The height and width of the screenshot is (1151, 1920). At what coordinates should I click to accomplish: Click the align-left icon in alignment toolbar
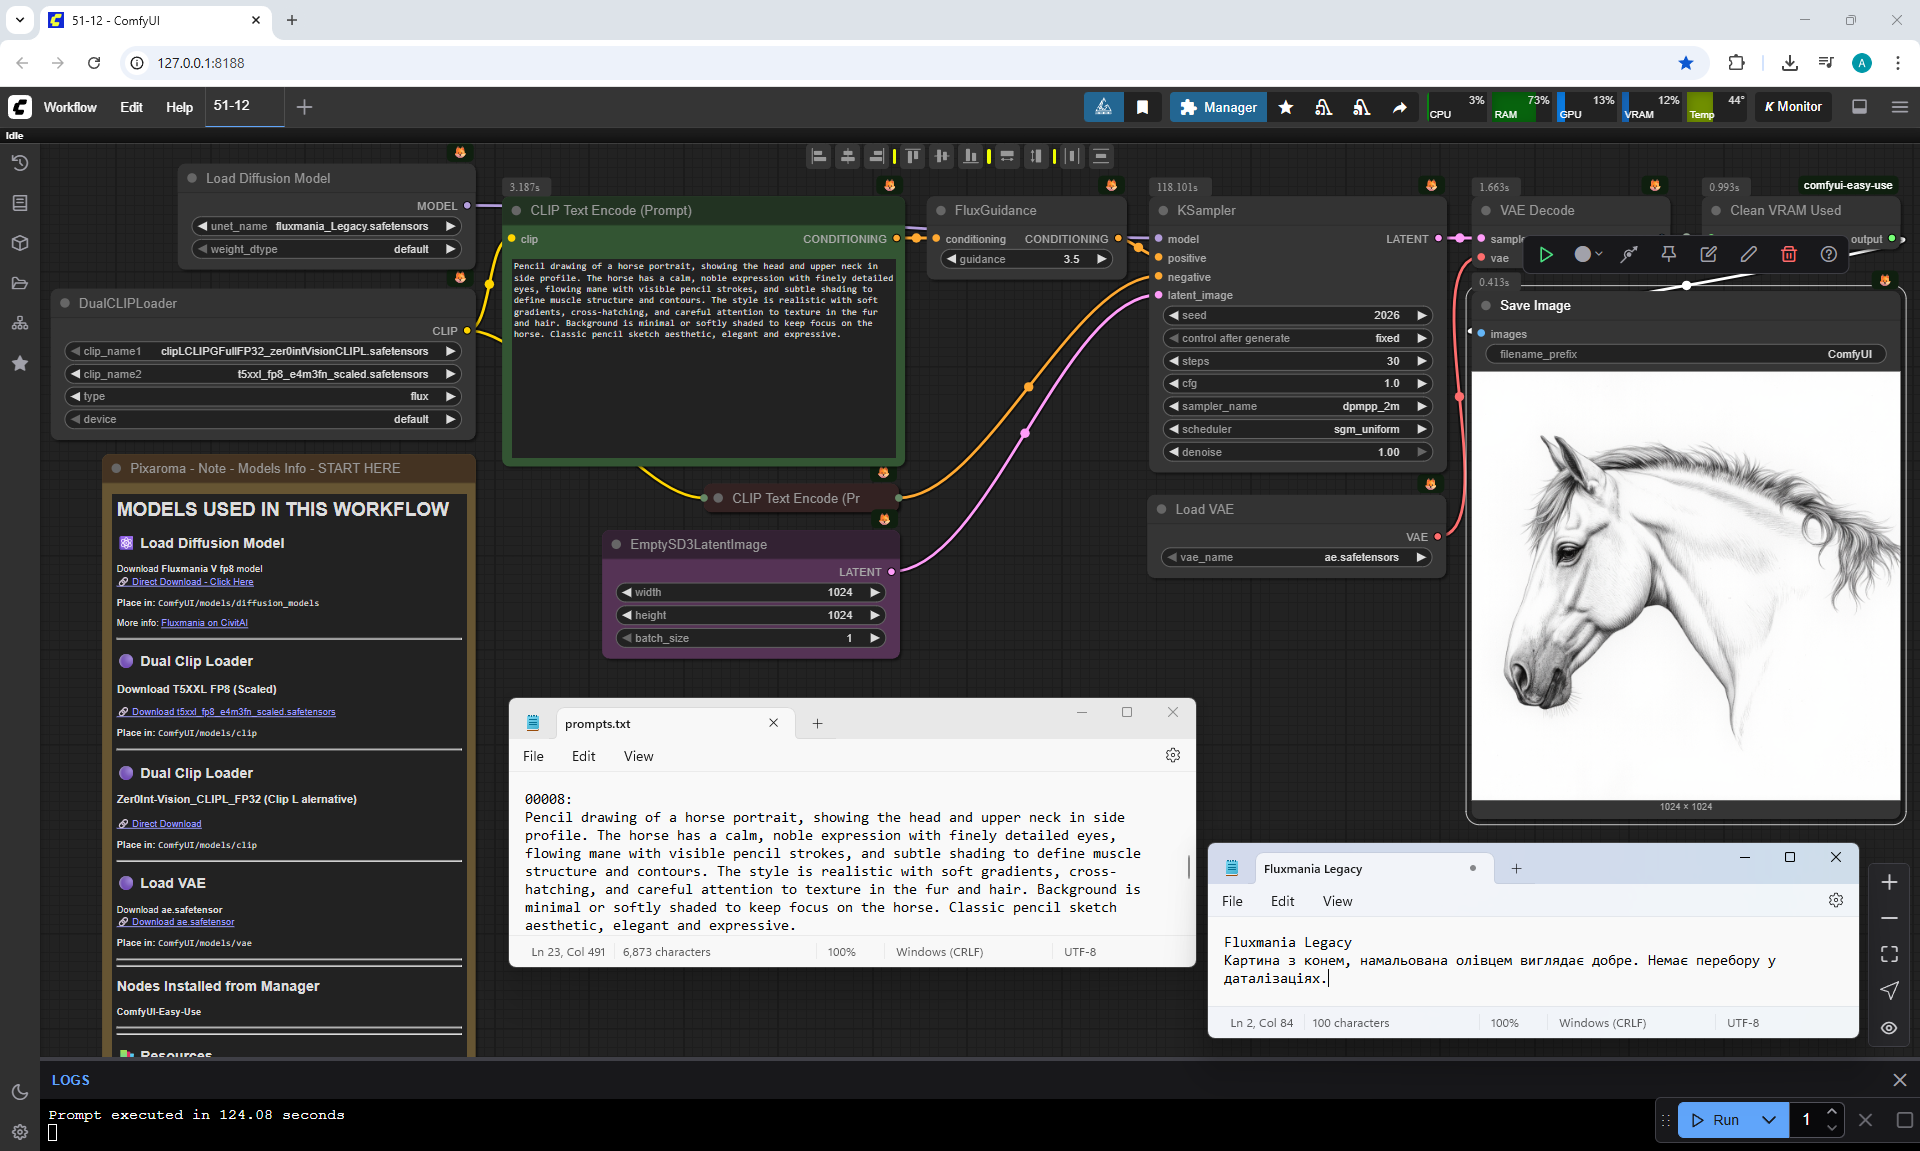(x=819, y=156)
